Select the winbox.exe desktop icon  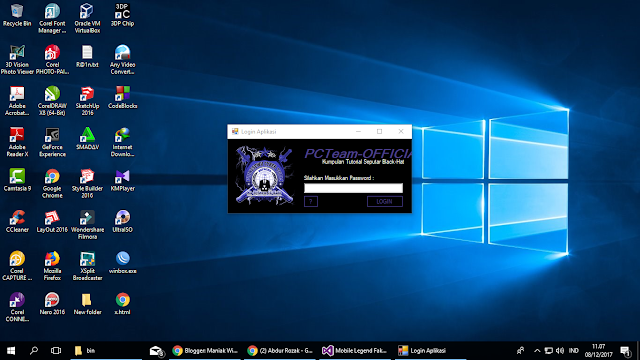122,262
